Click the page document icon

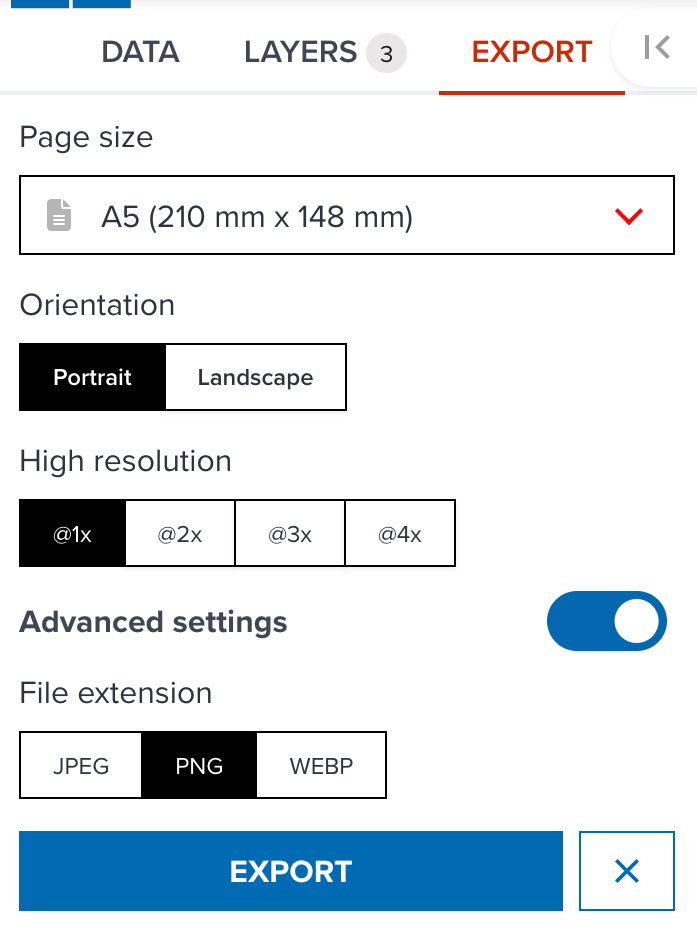[60, 215]
